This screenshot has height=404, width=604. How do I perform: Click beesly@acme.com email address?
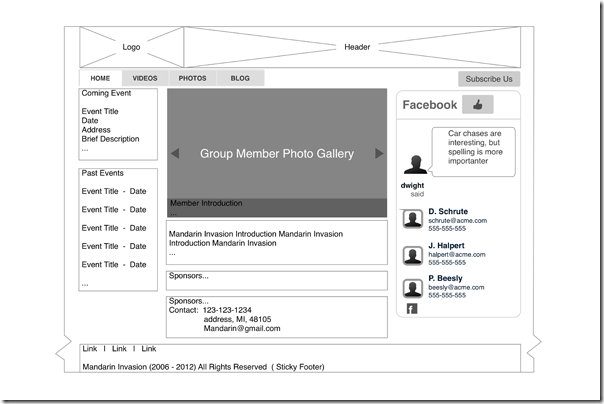point(456,287)
